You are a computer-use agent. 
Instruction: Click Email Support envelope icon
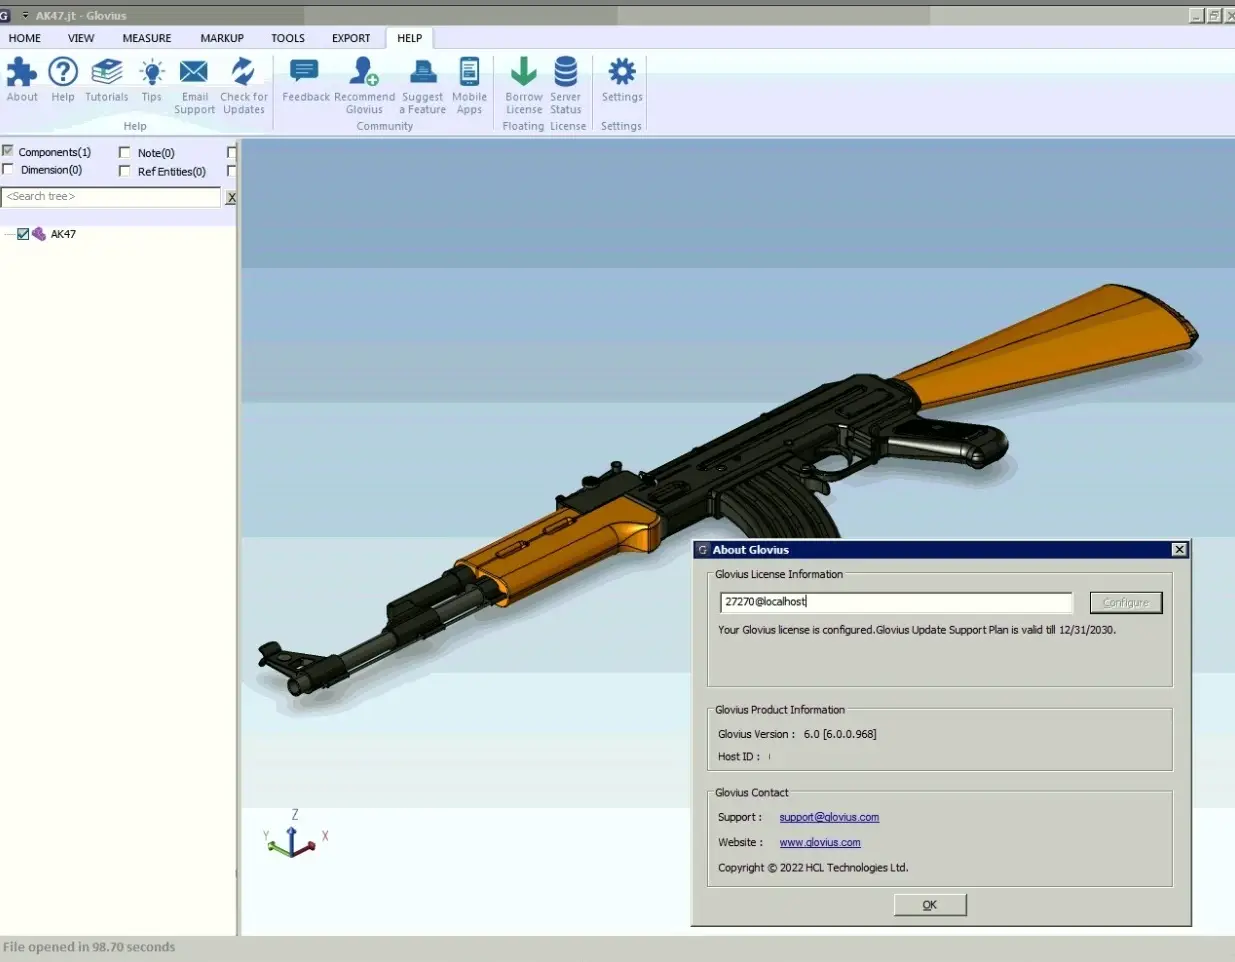[194, 73]
